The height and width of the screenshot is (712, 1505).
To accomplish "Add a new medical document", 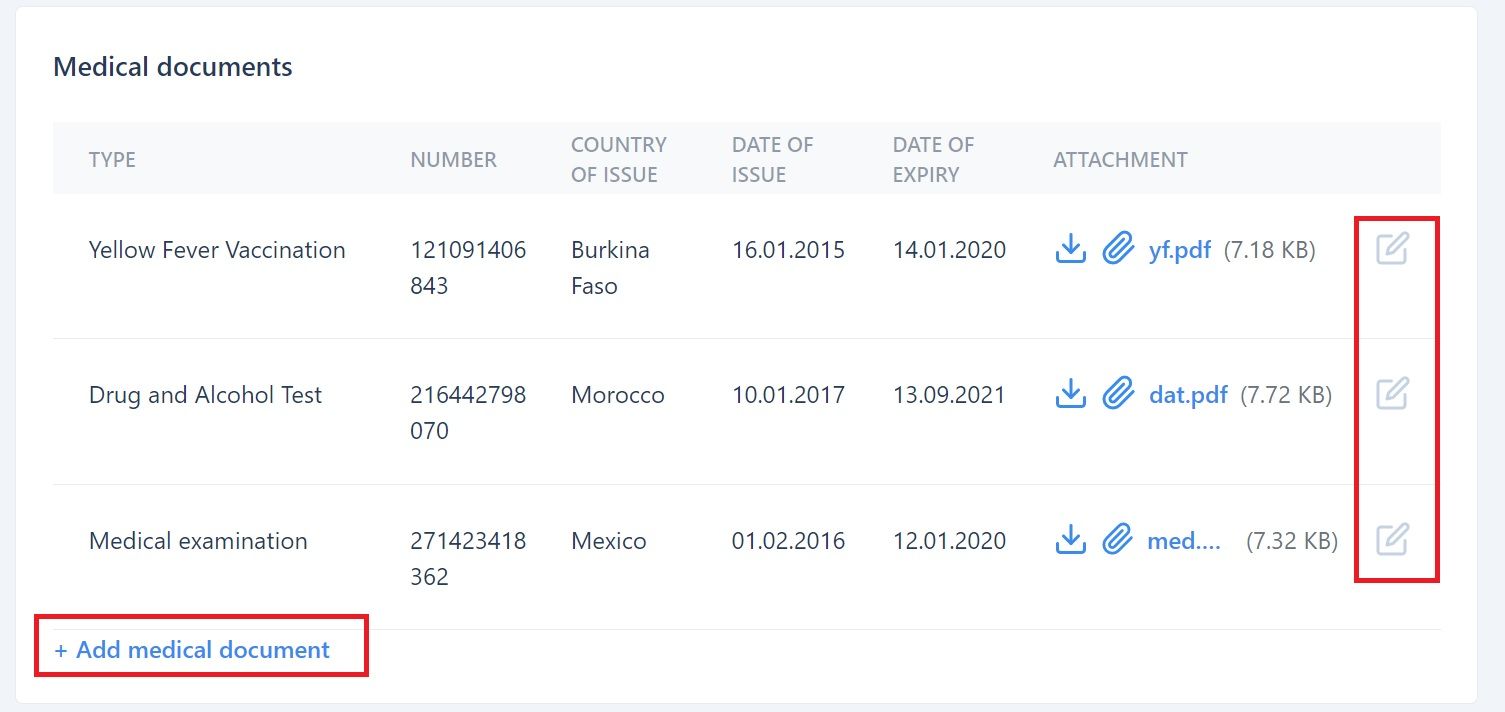I will 192,650.
